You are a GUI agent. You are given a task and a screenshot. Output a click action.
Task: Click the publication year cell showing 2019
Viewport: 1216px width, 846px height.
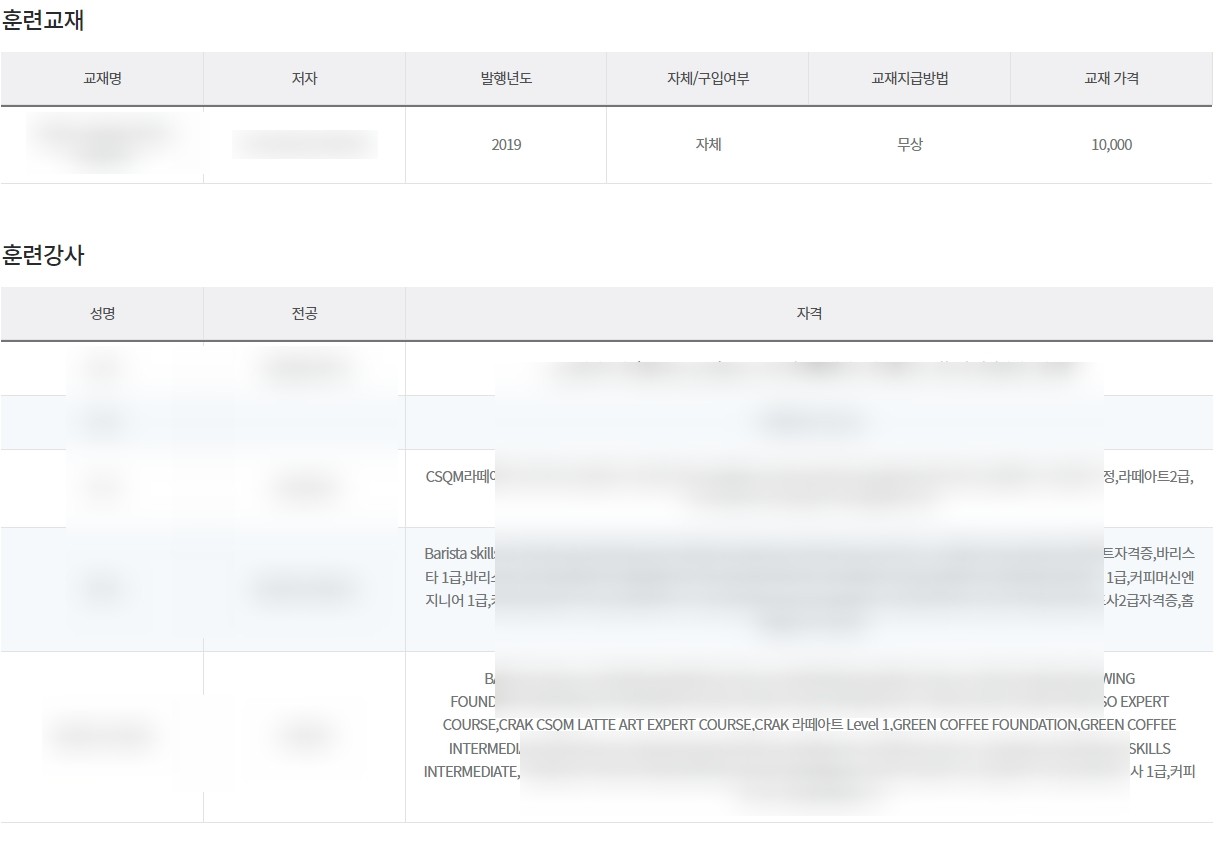[x=506, y=144]
